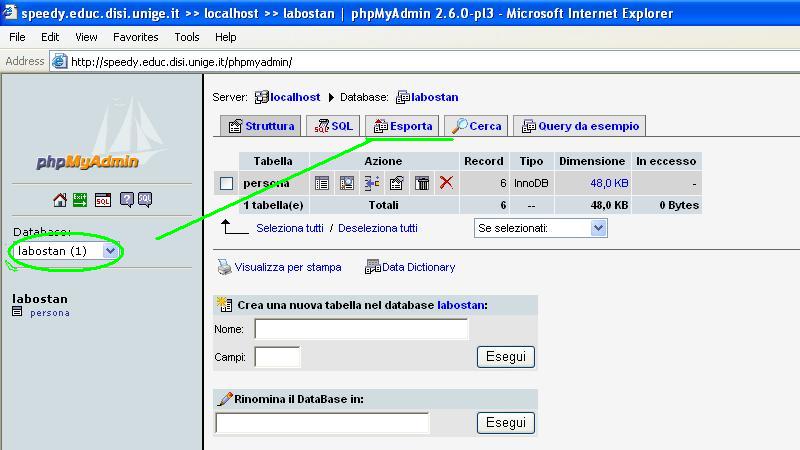Click the Browse icon for the persona table

click(x=322, y=183)
